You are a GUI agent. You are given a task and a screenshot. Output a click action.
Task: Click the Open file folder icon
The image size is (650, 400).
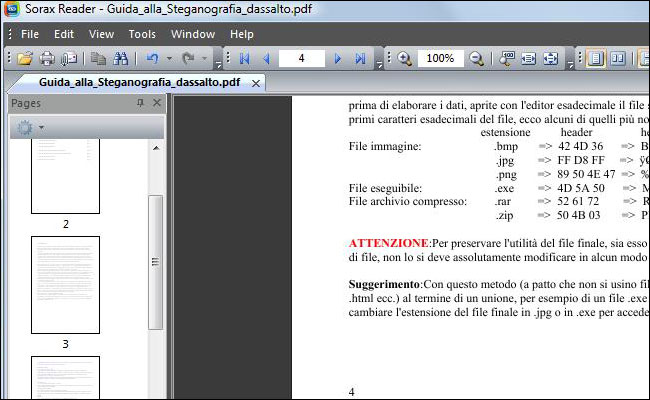25,59
